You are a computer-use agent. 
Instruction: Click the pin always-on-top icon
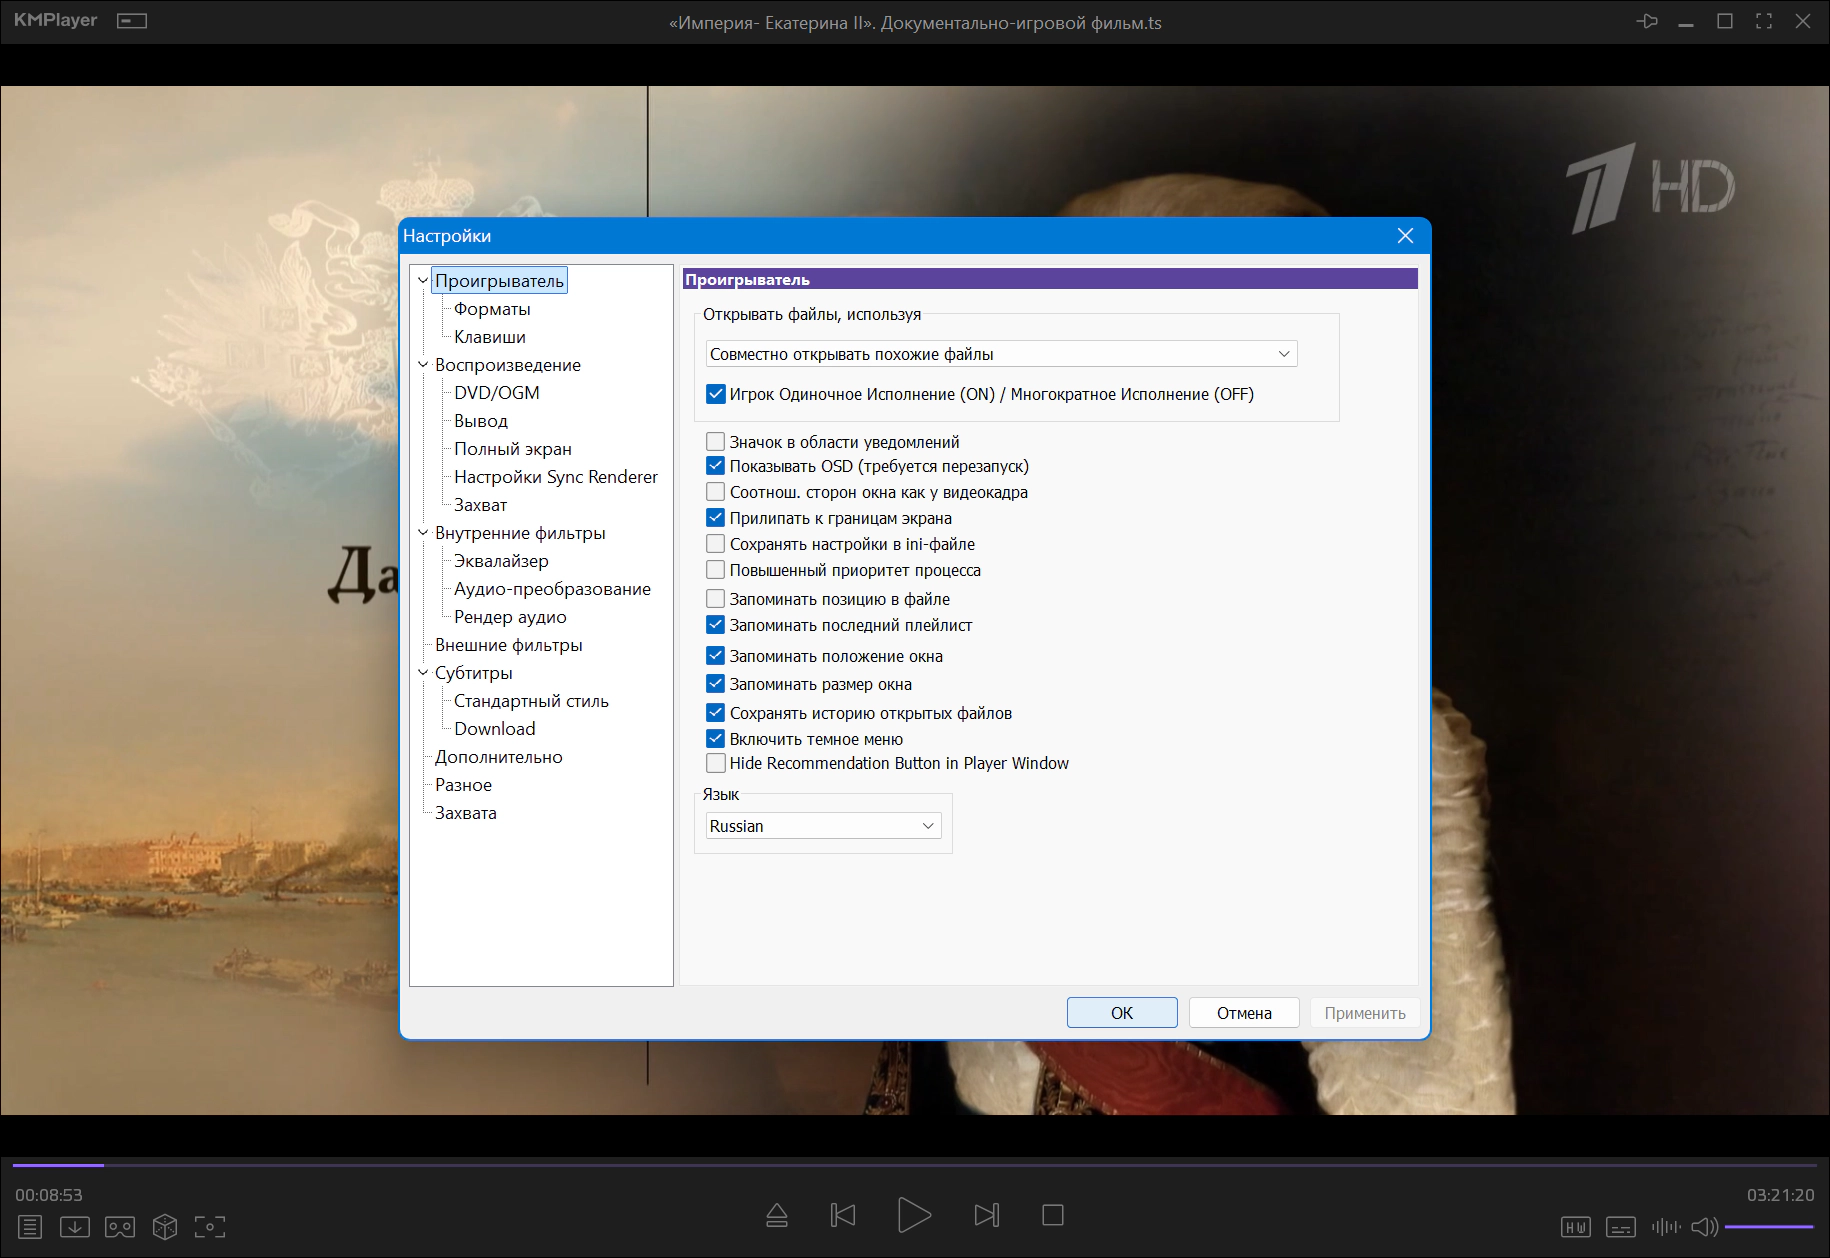pos(1647,21)
